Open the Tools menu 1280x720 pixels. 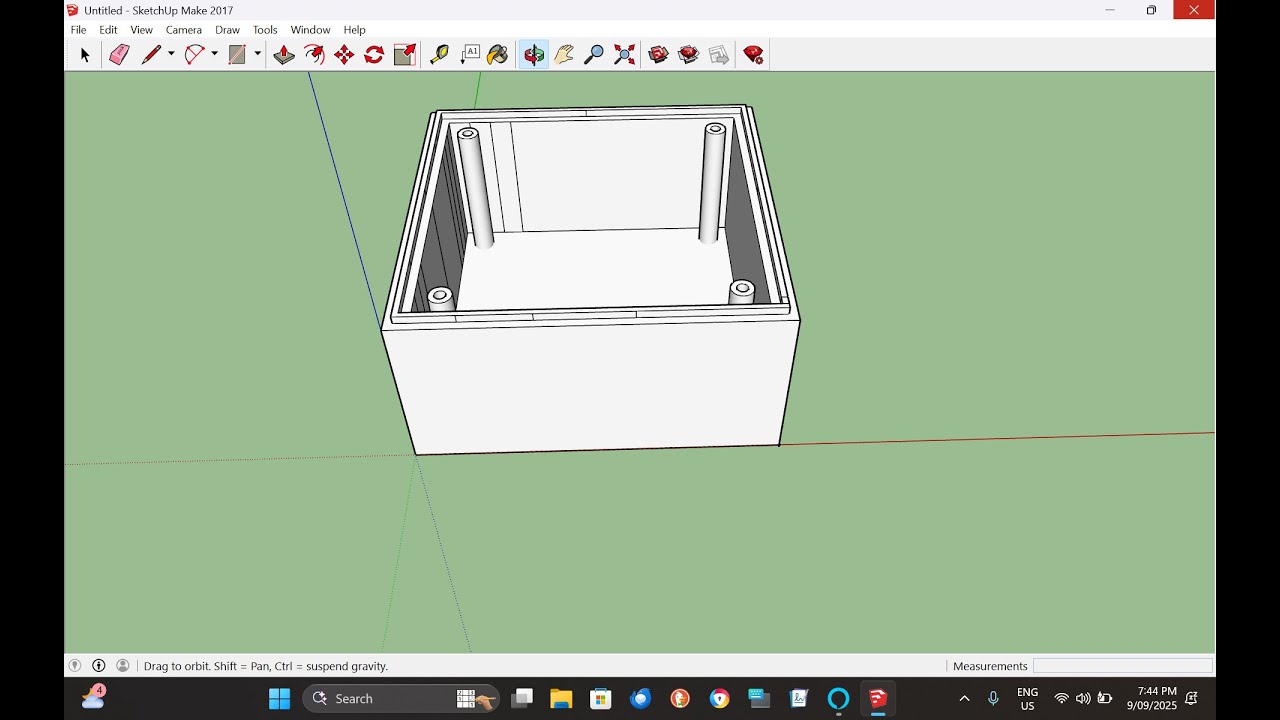265,30
